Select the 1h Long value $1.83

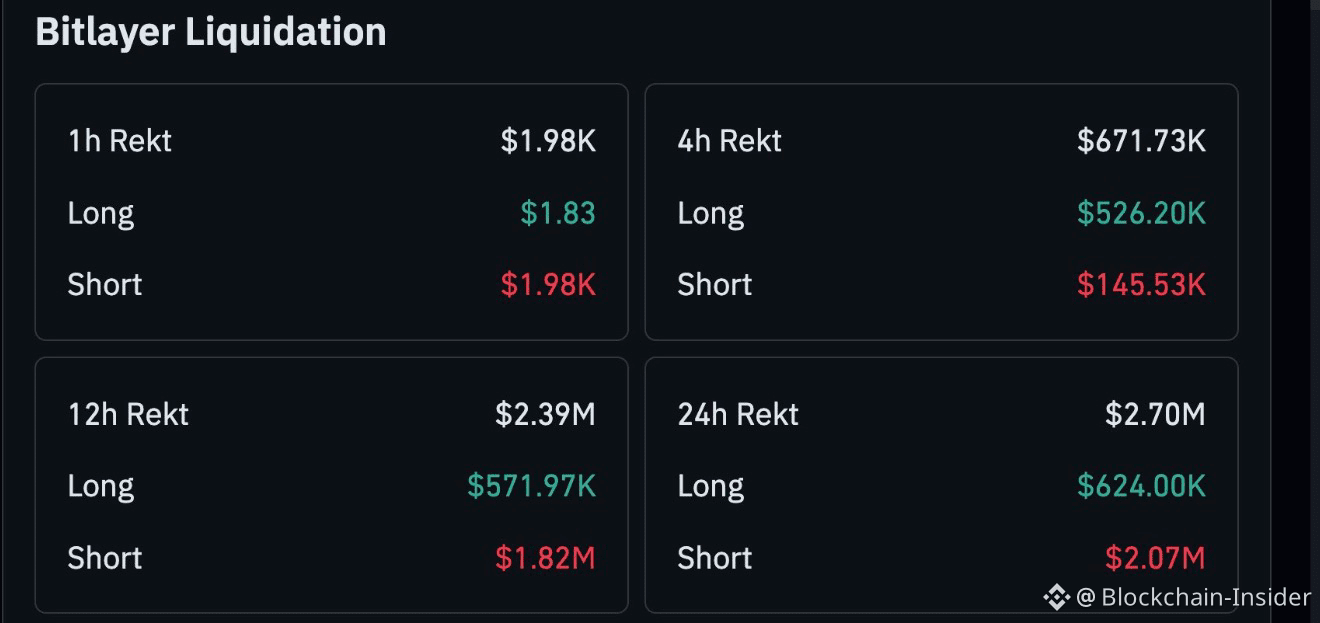(558, 212)
